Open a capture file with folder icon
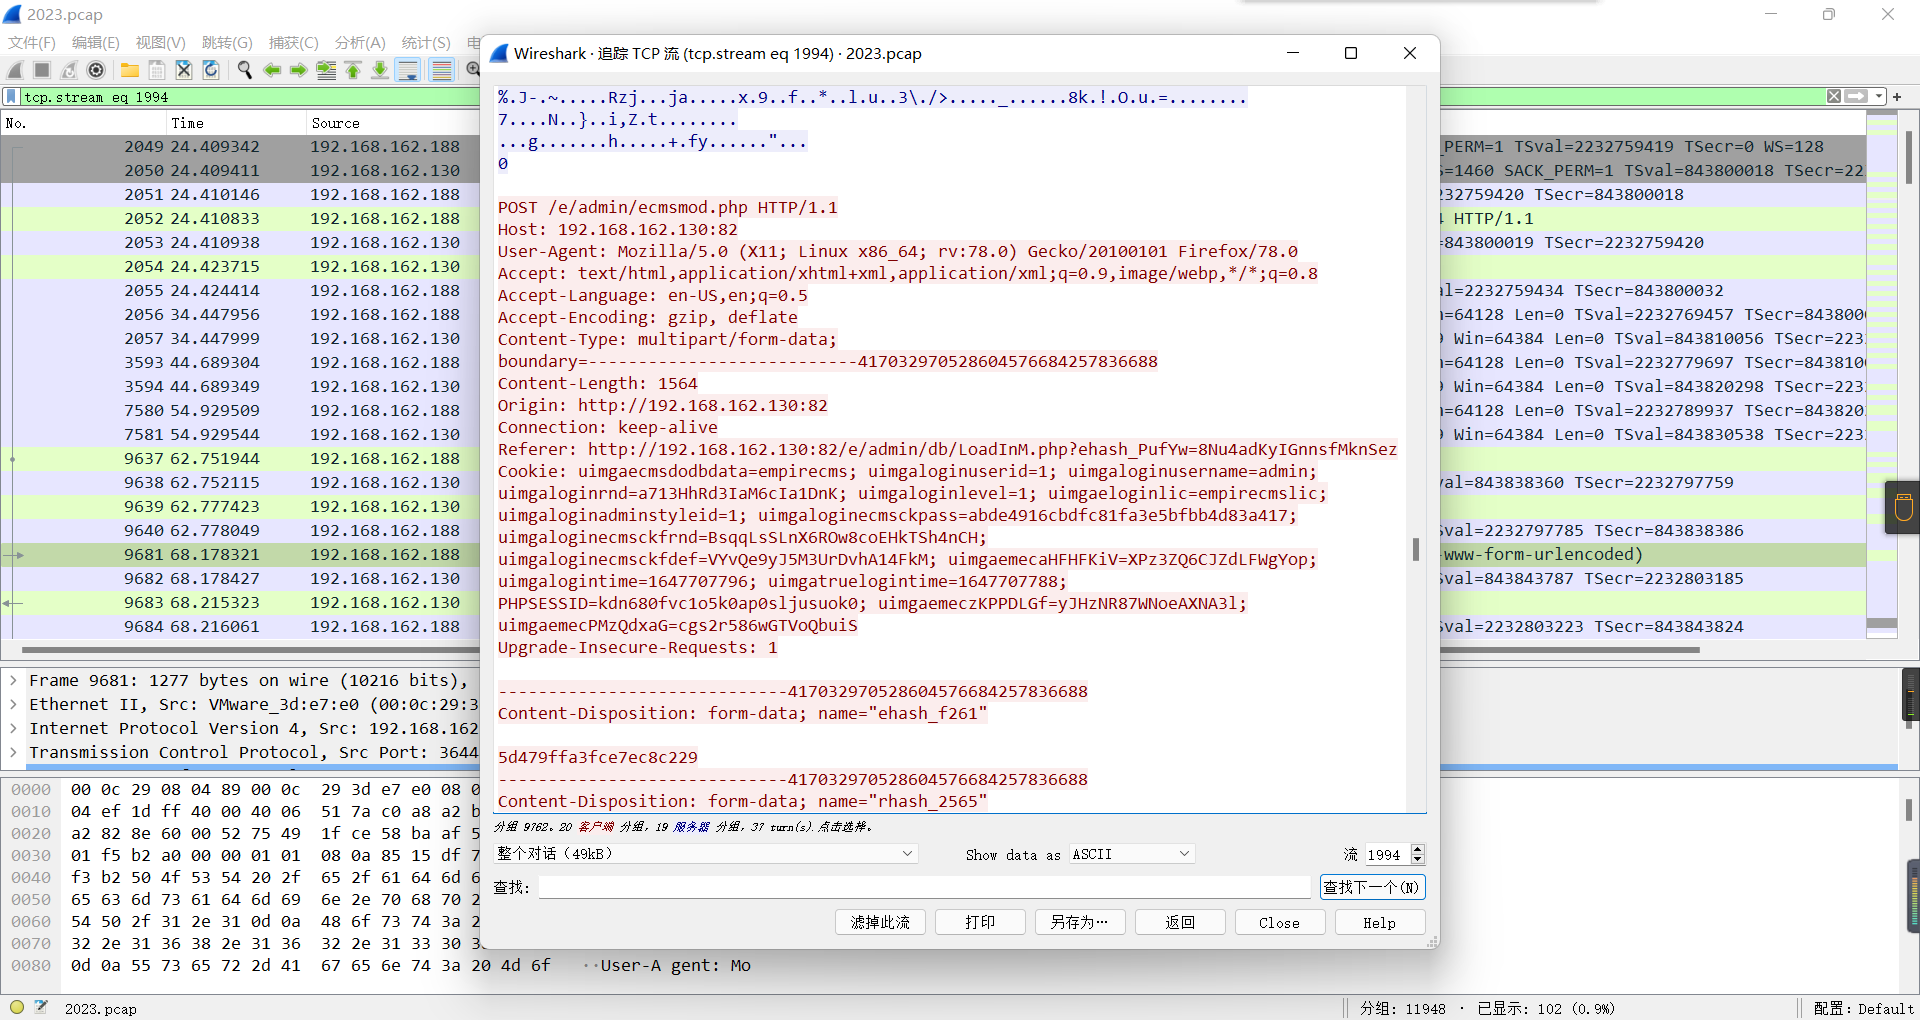 point(130,70)
